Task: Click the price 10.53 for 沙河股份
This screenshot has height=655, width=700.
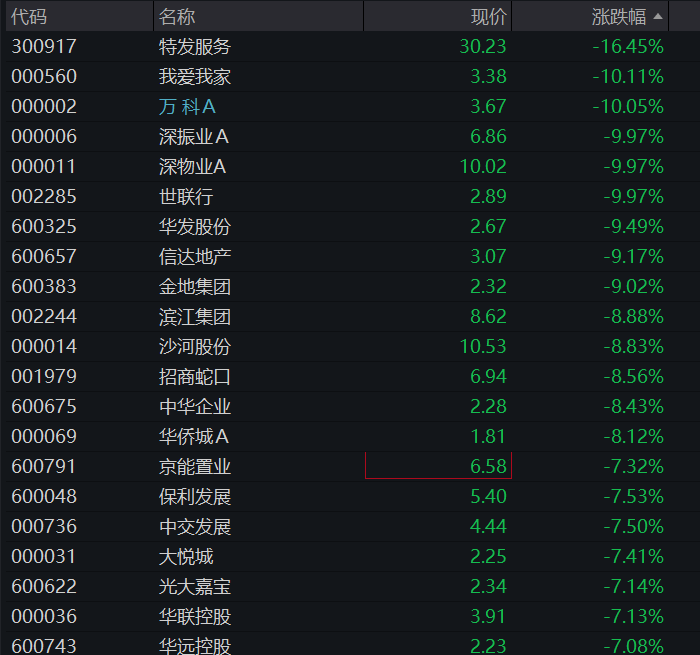Action: (x=483, y=346)
